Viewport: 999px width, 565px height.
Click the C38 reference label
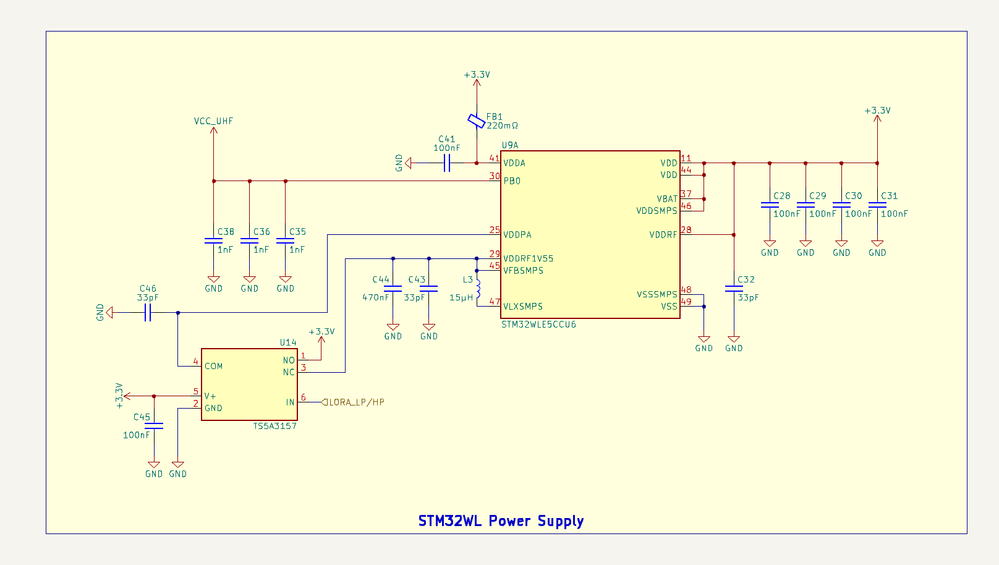tap(226, 232)
